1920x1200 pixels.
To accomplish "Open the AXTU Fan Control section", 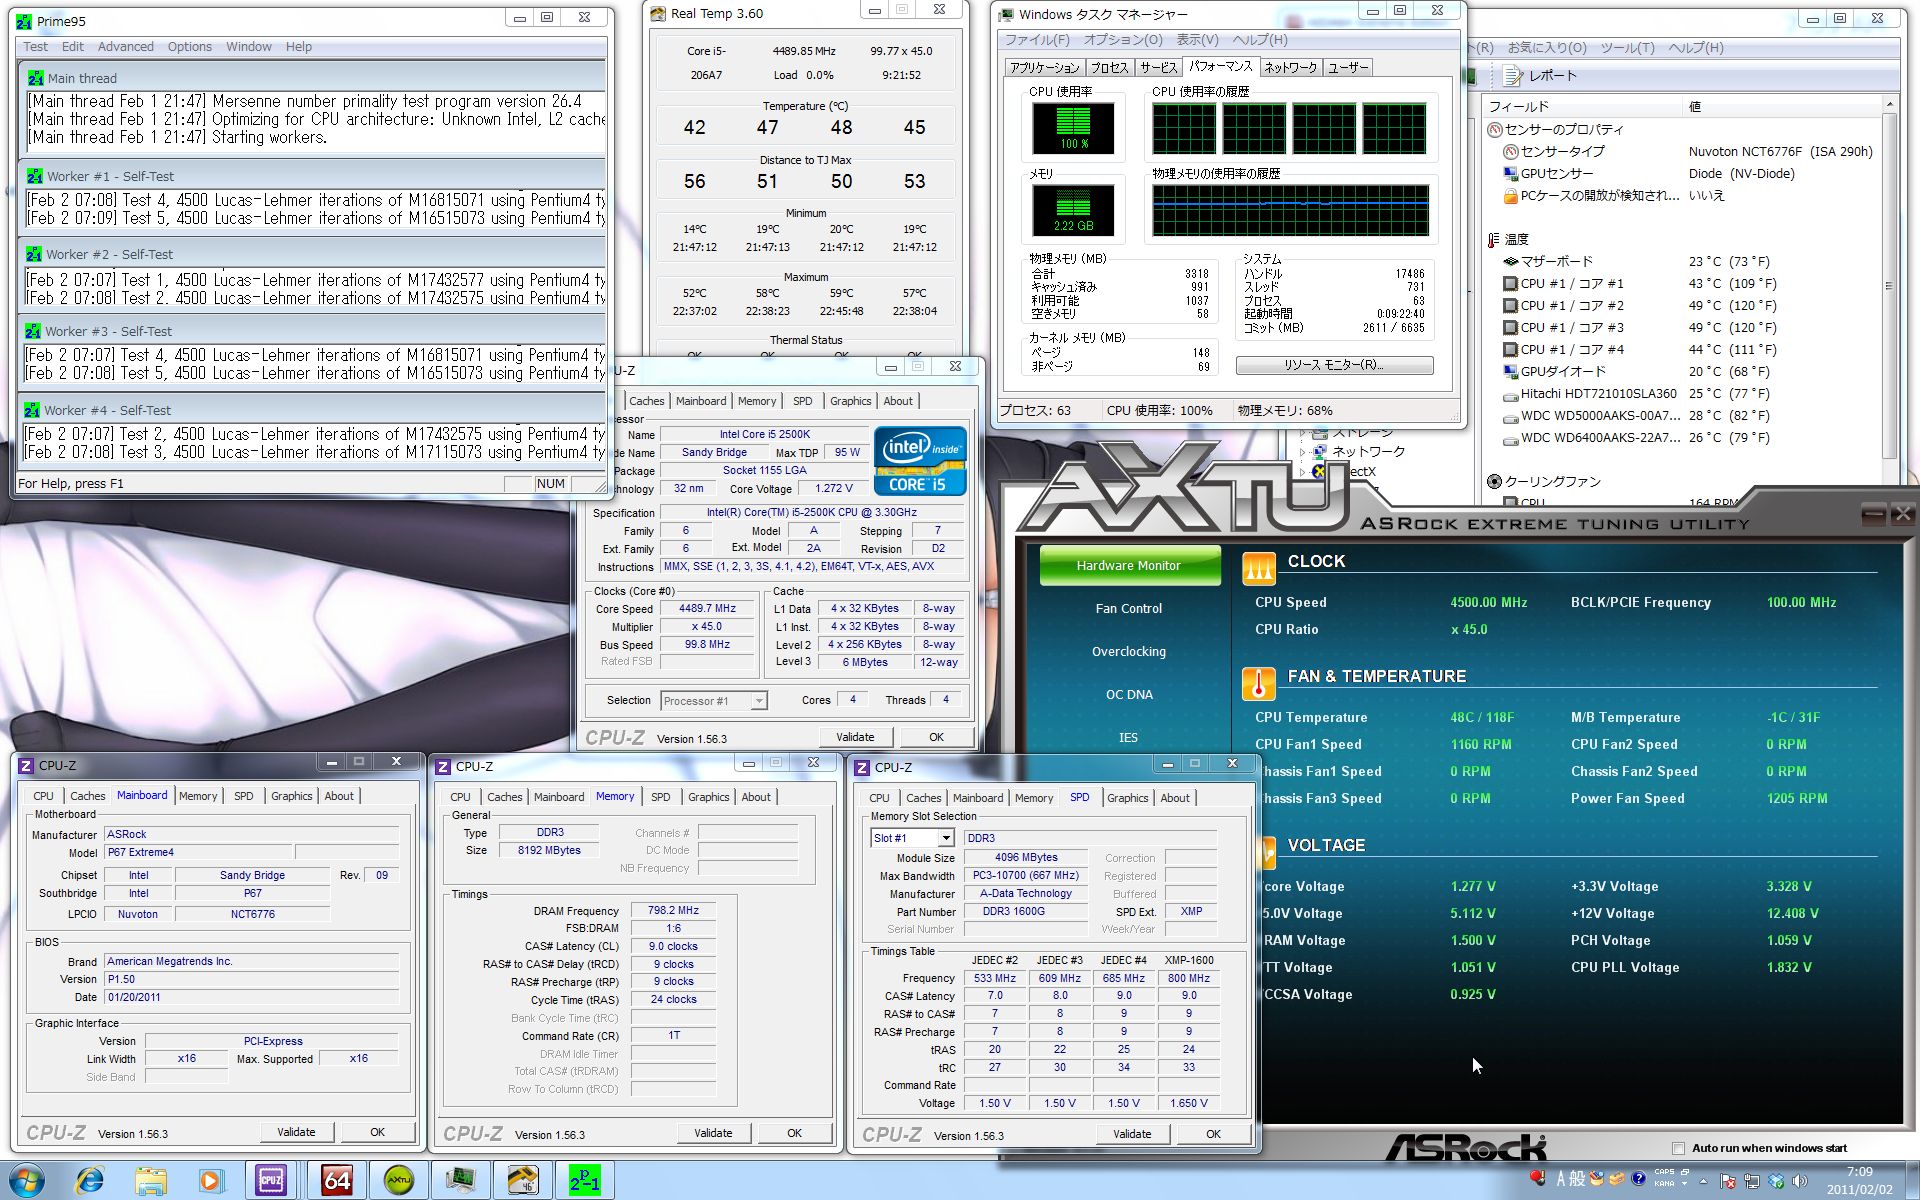I will [x=1129, y=608].
